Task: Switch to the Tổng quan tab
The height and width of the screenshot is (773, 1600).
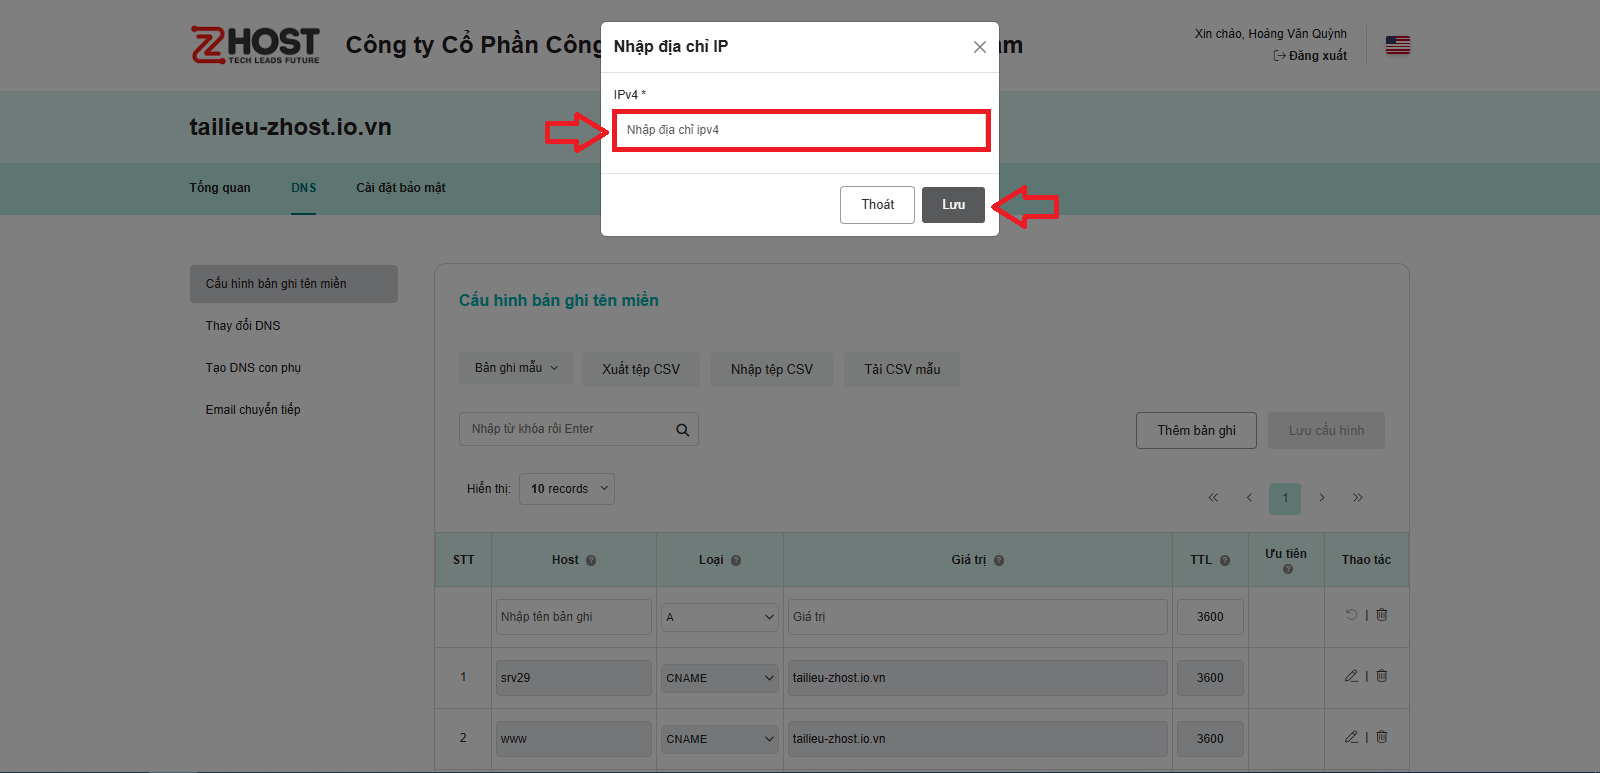Action: pos(220,188)
